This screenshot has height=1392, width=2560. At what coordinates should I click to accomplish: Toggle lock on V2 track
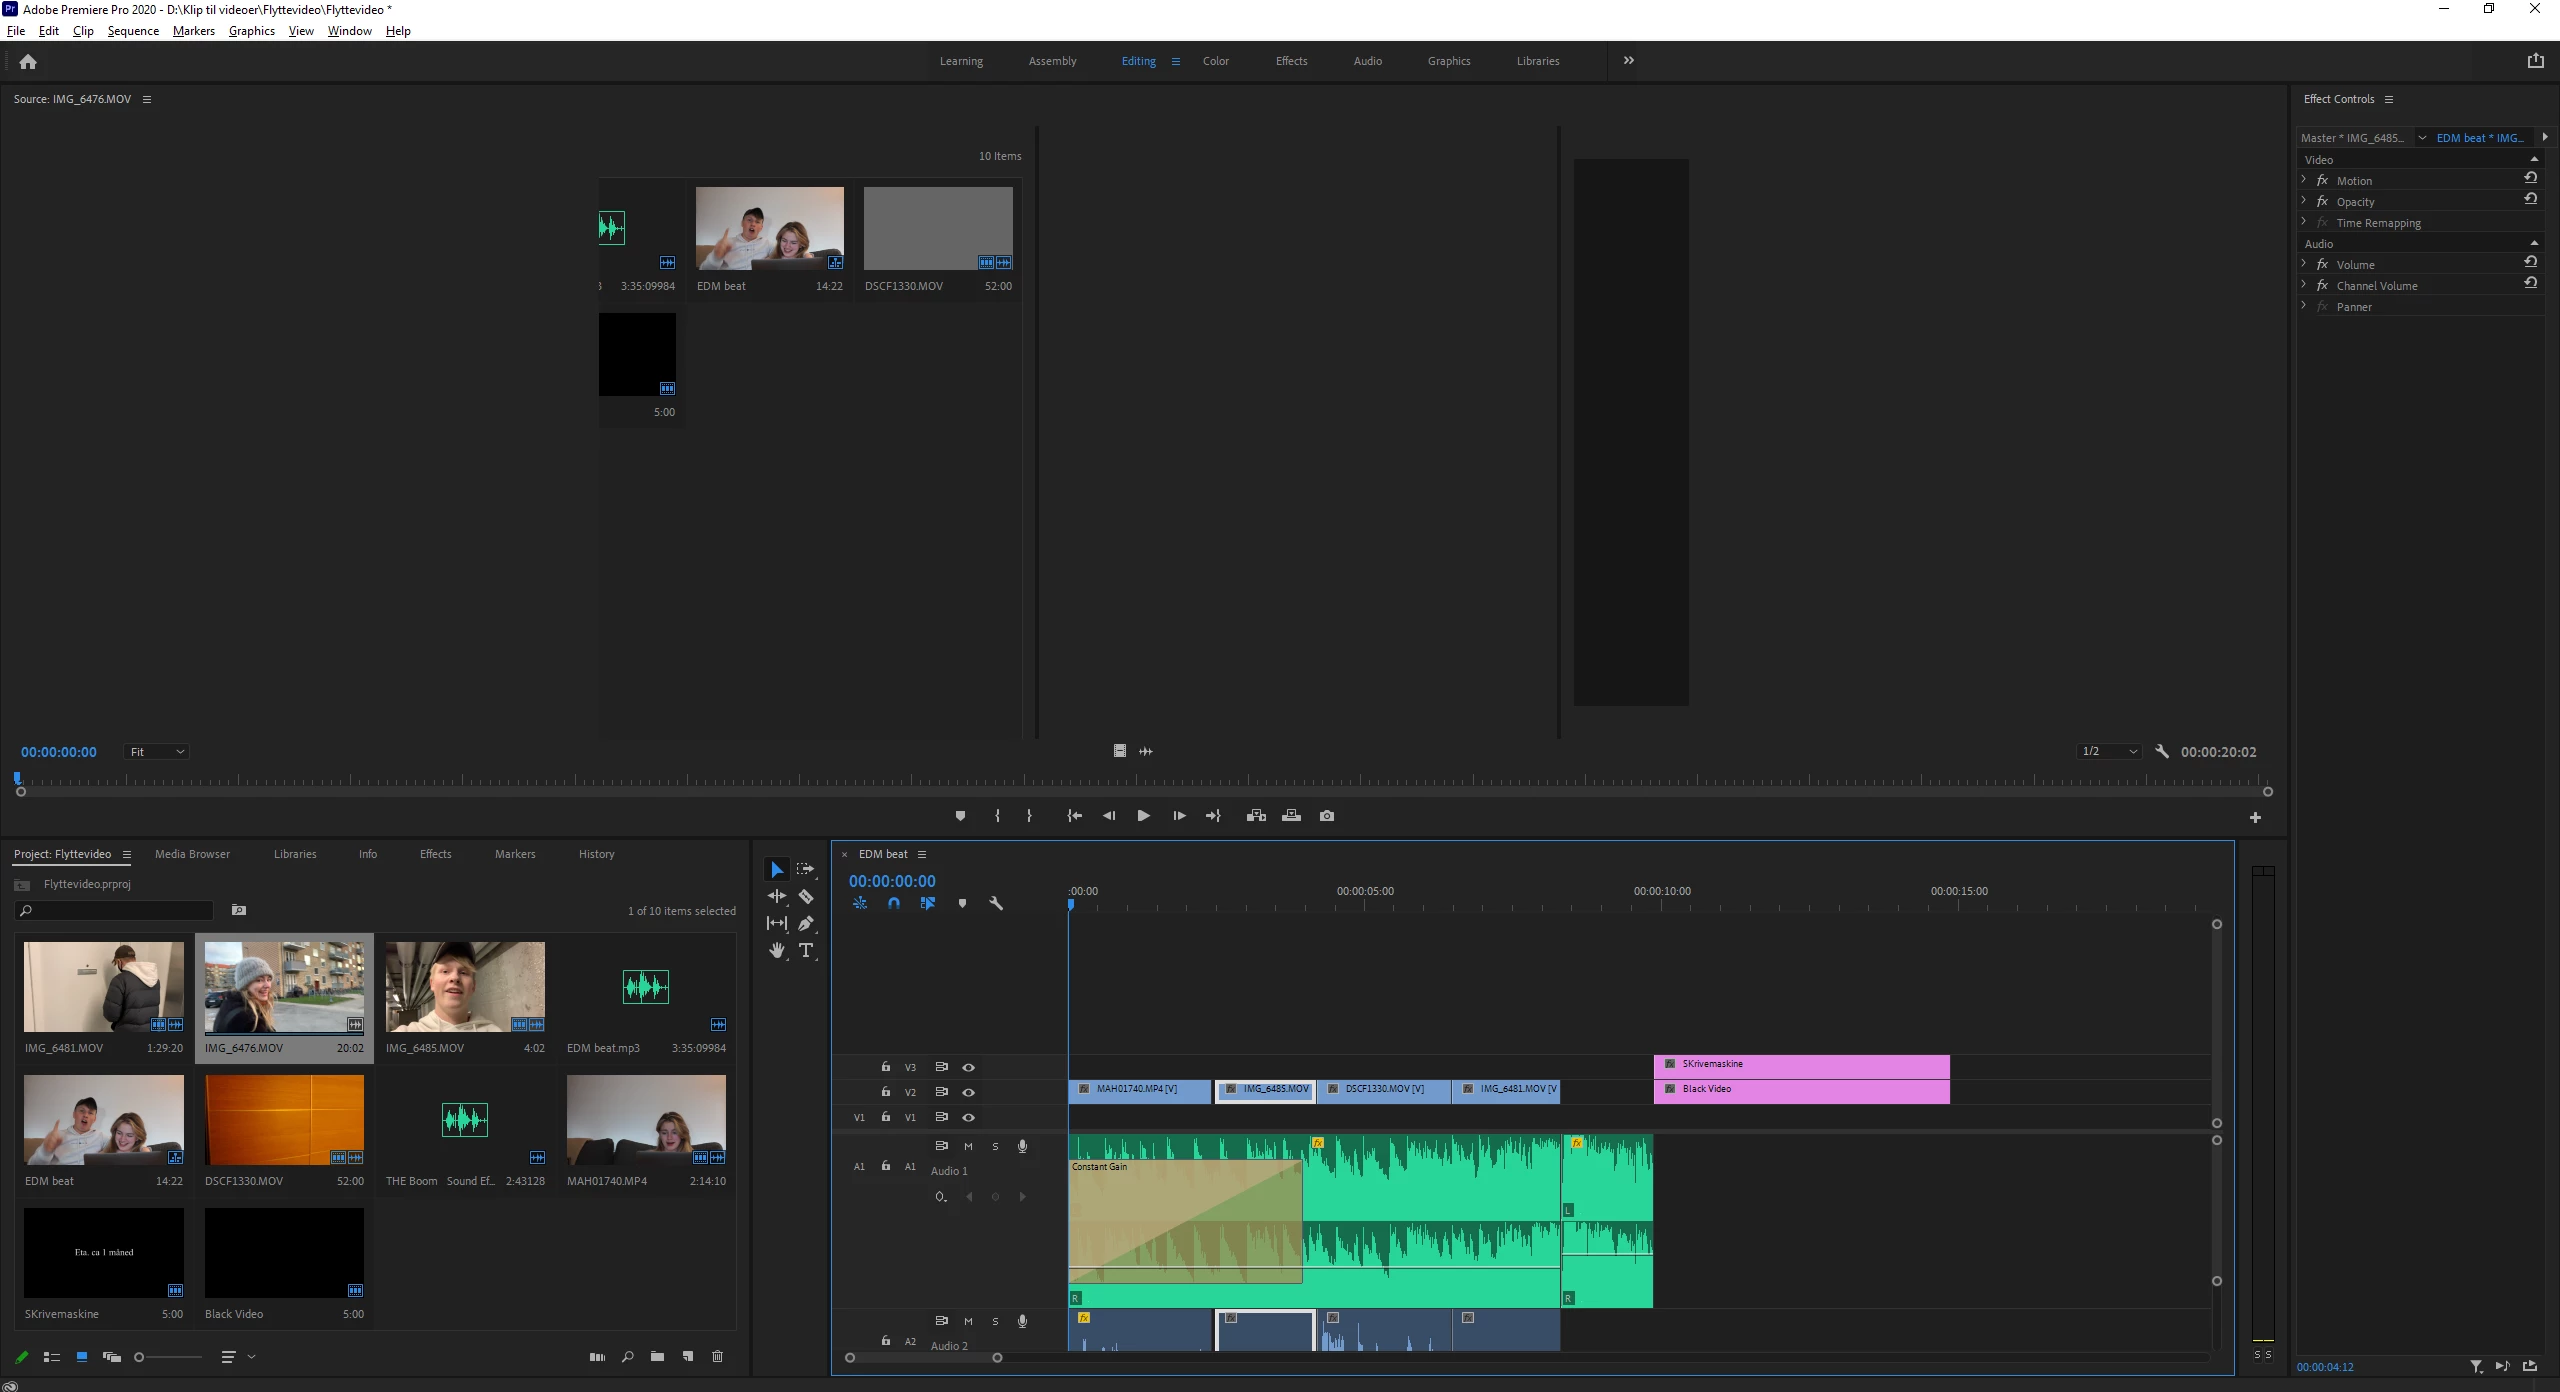[x=885, y=1092]
